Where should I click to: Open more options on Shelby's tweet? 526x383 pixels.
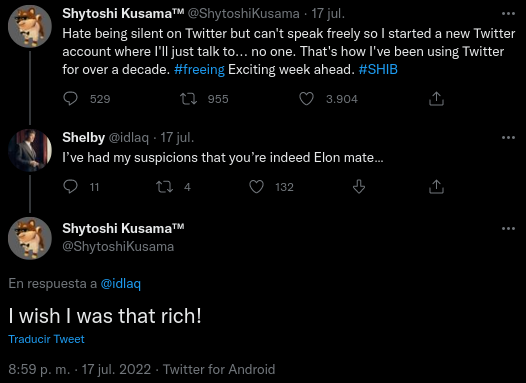point(508,138)
